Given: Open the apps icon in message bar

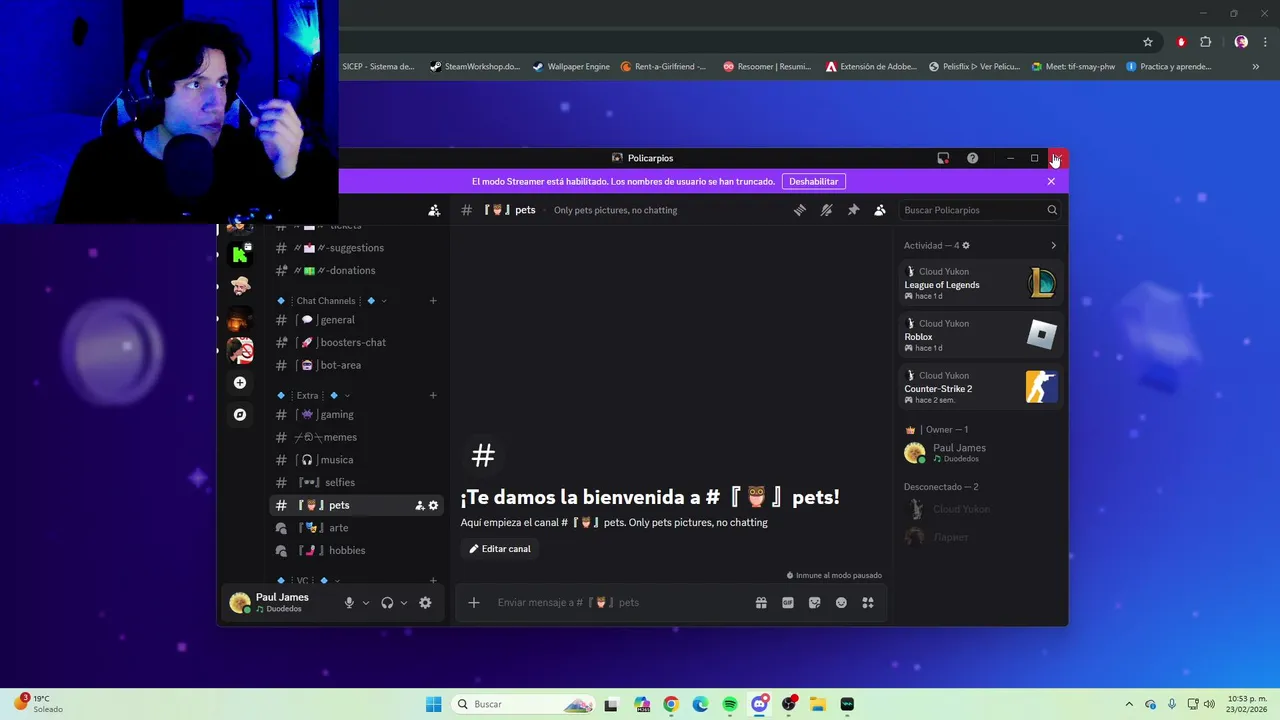Looking at the screenshot, I should point(868,603).
